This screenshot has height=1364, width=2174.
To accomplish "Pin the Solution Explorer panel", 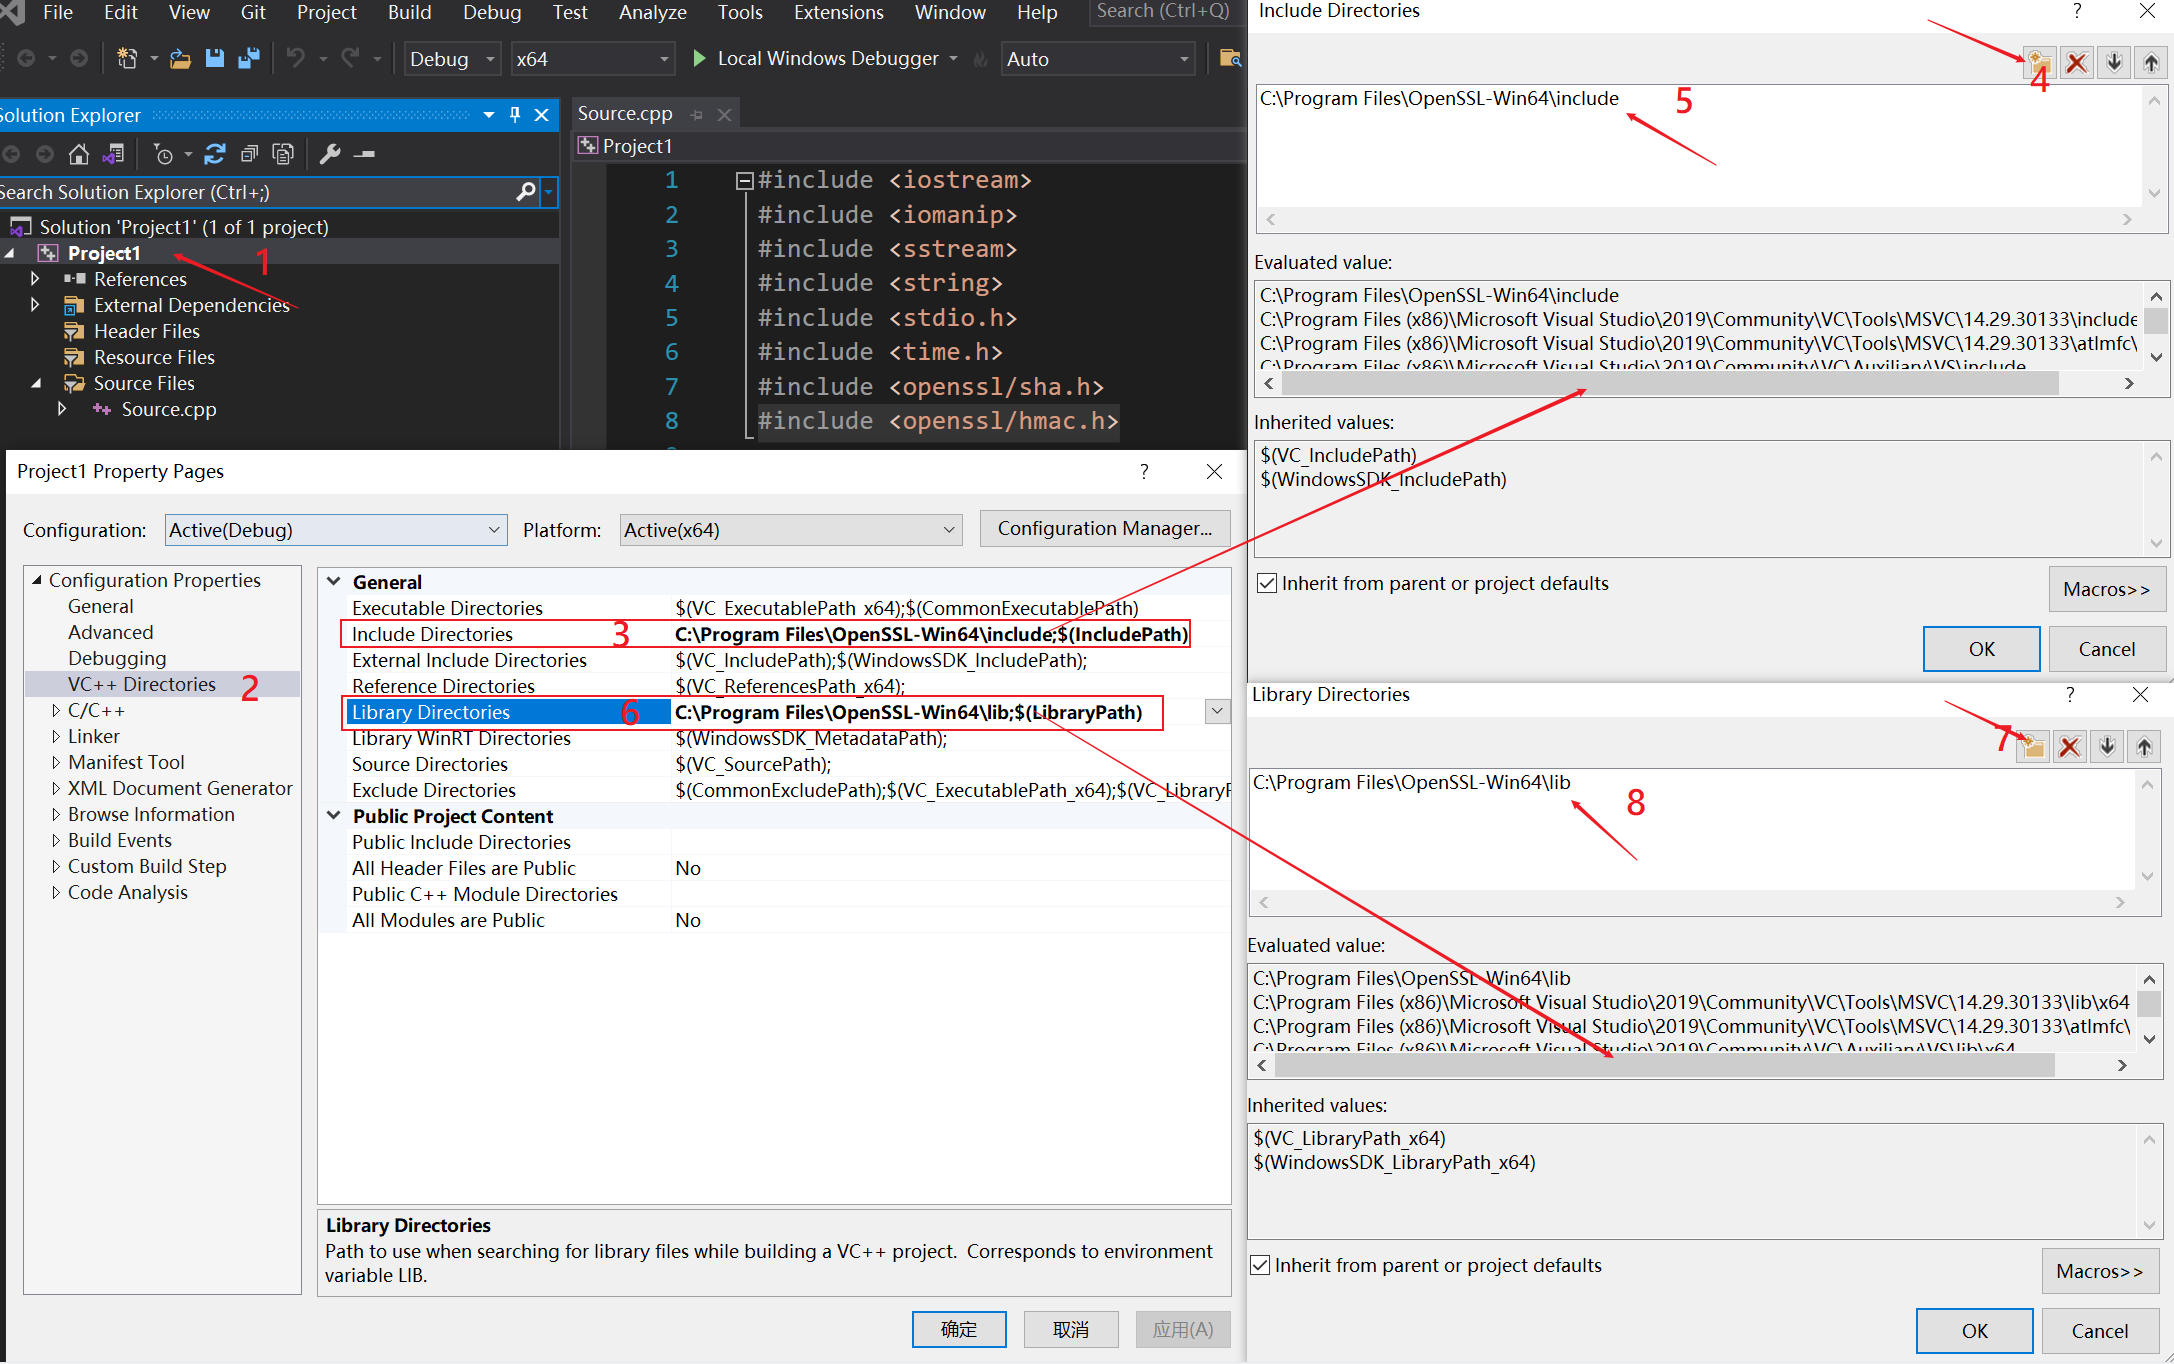I will (x=515, y=115).
